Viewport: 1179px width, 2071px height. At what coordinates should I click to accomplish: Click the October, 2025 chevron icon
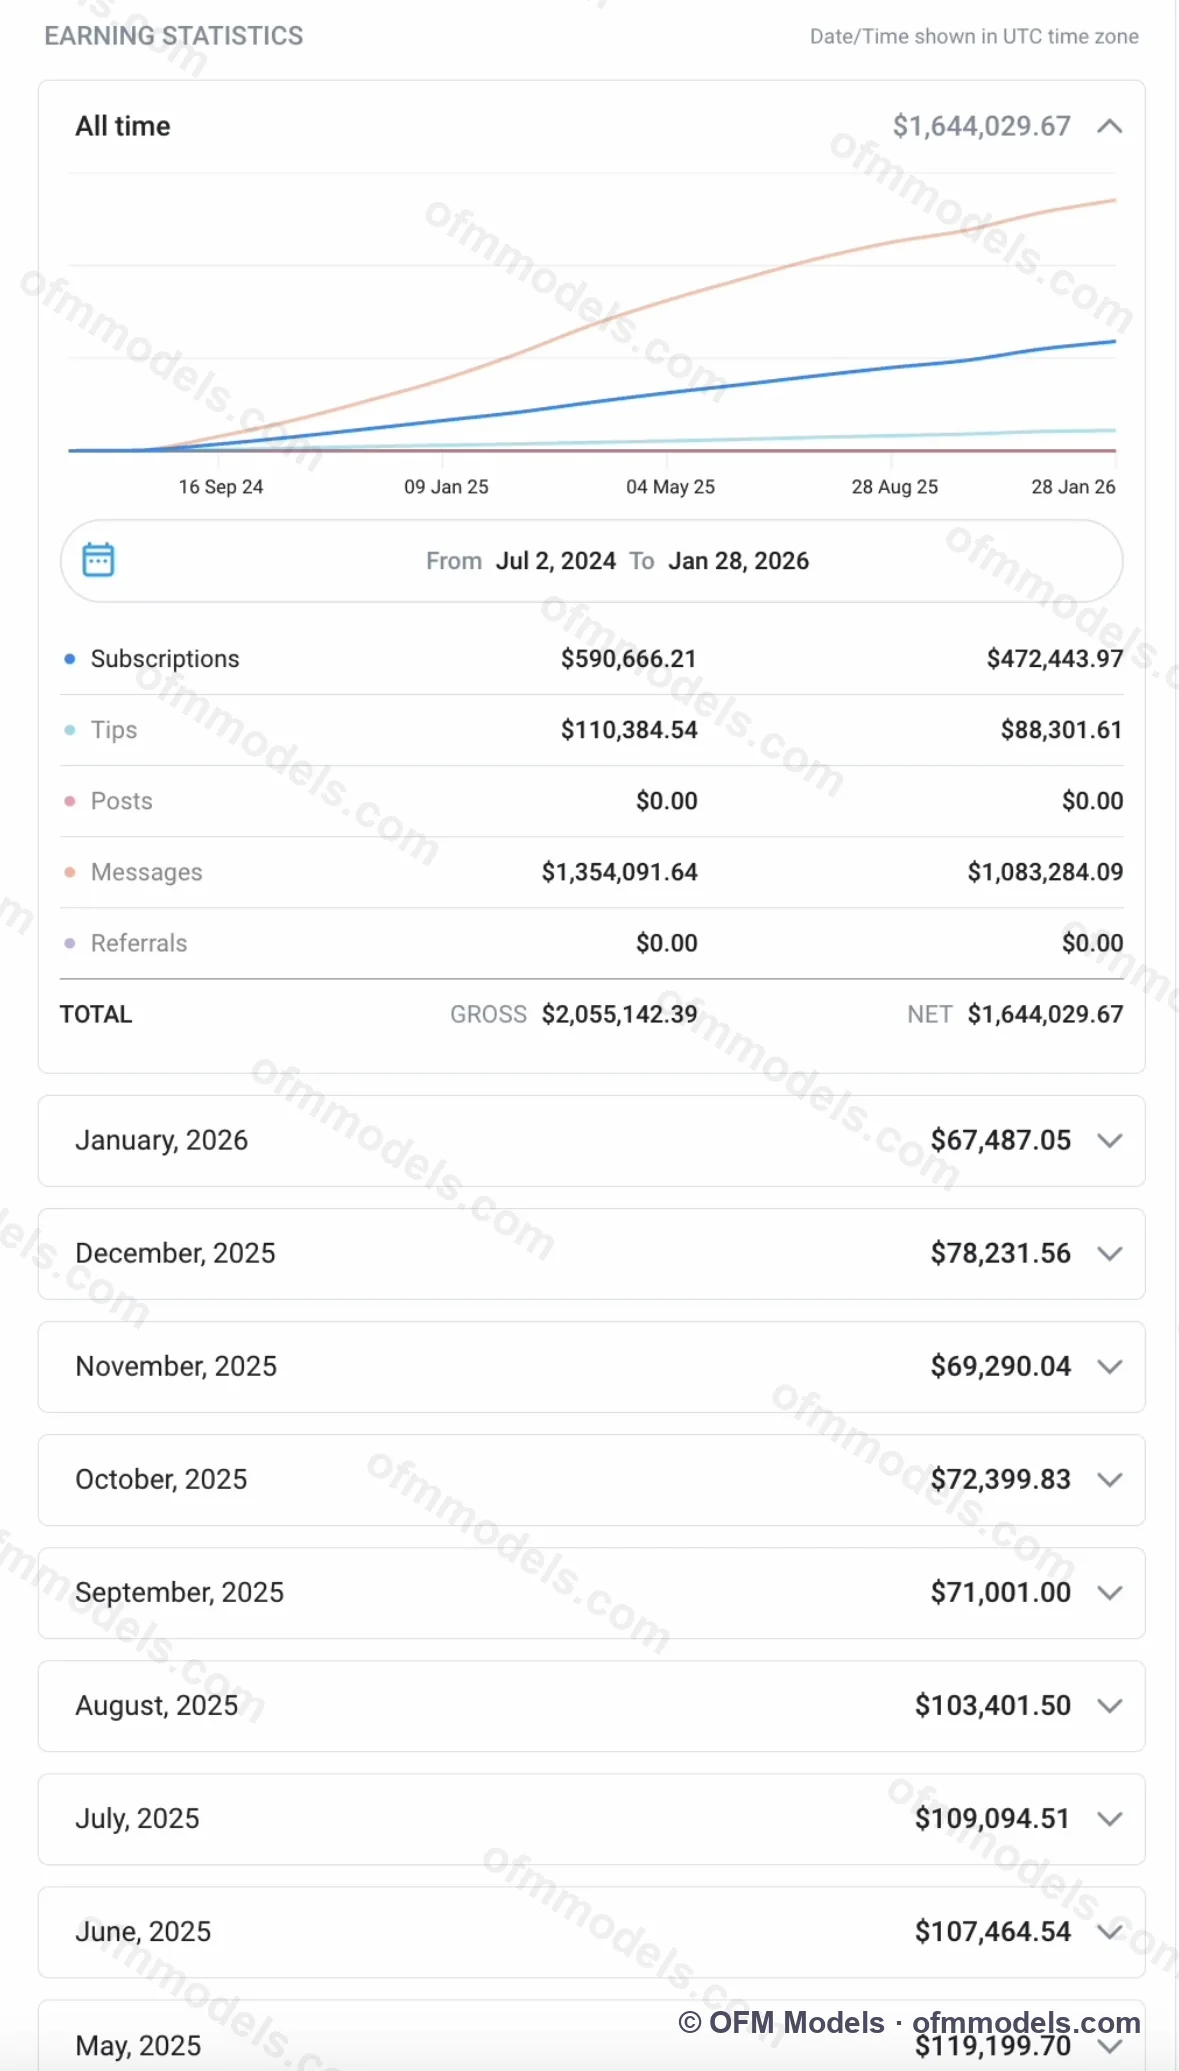[1109, 1480]
